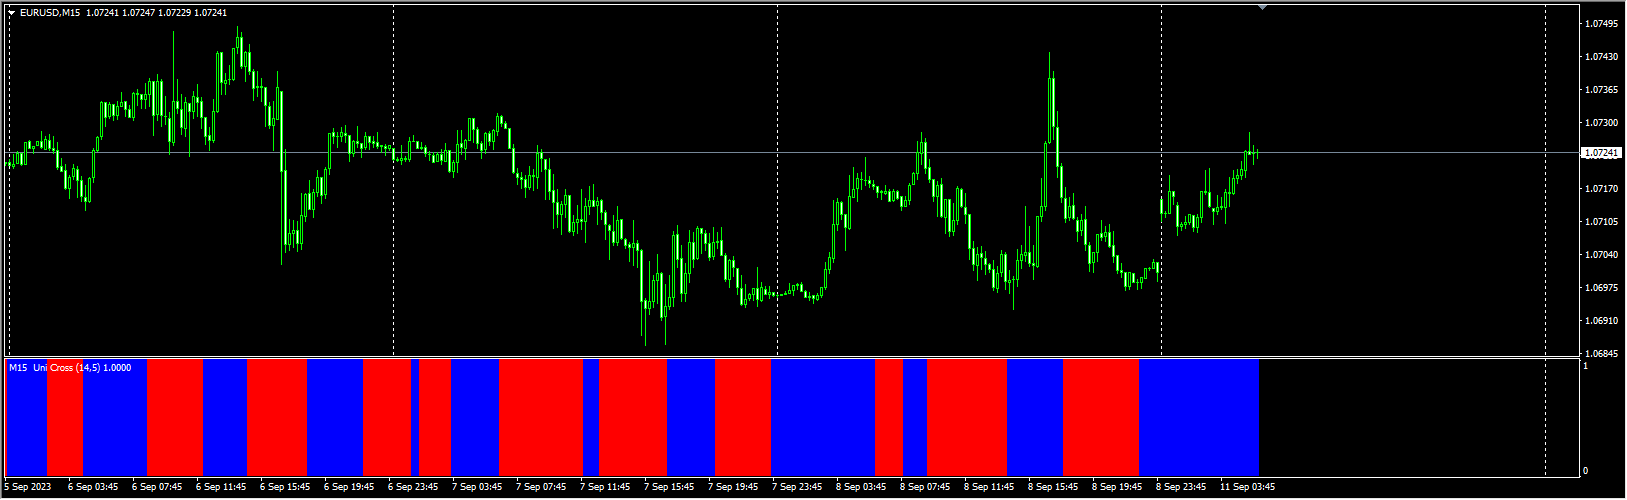Click the 1.06910 price axis label
This screenshot has width=1627, height=500.
(x=1603, y=321)
